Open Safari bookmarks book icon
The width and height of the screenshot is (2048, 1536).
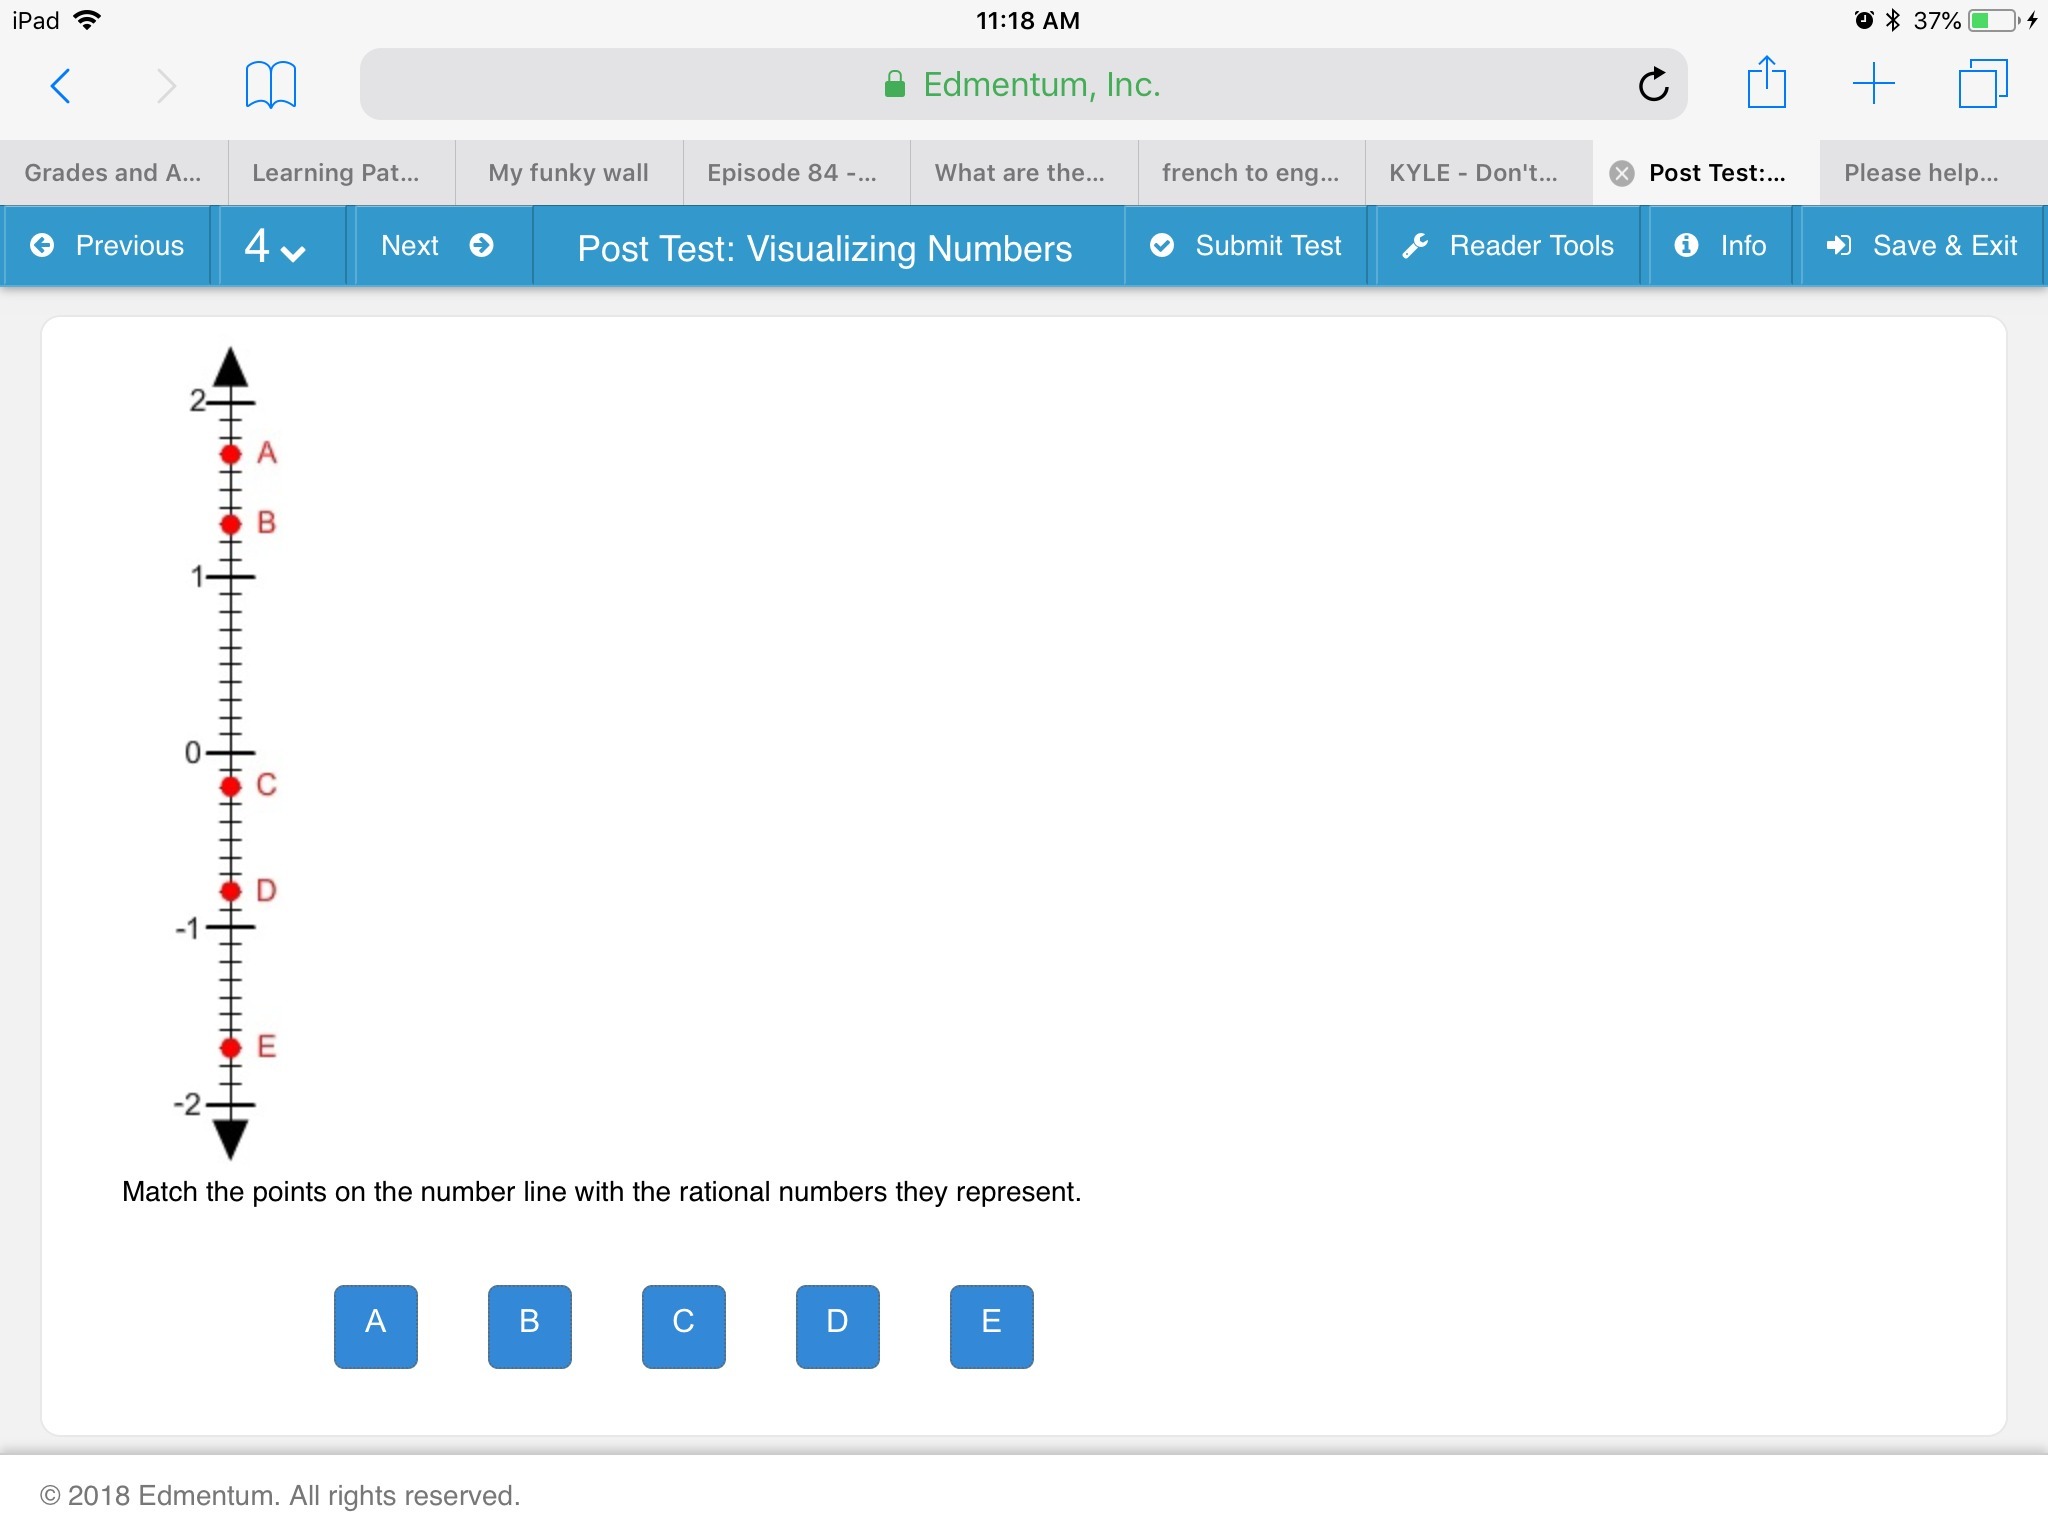270,85
